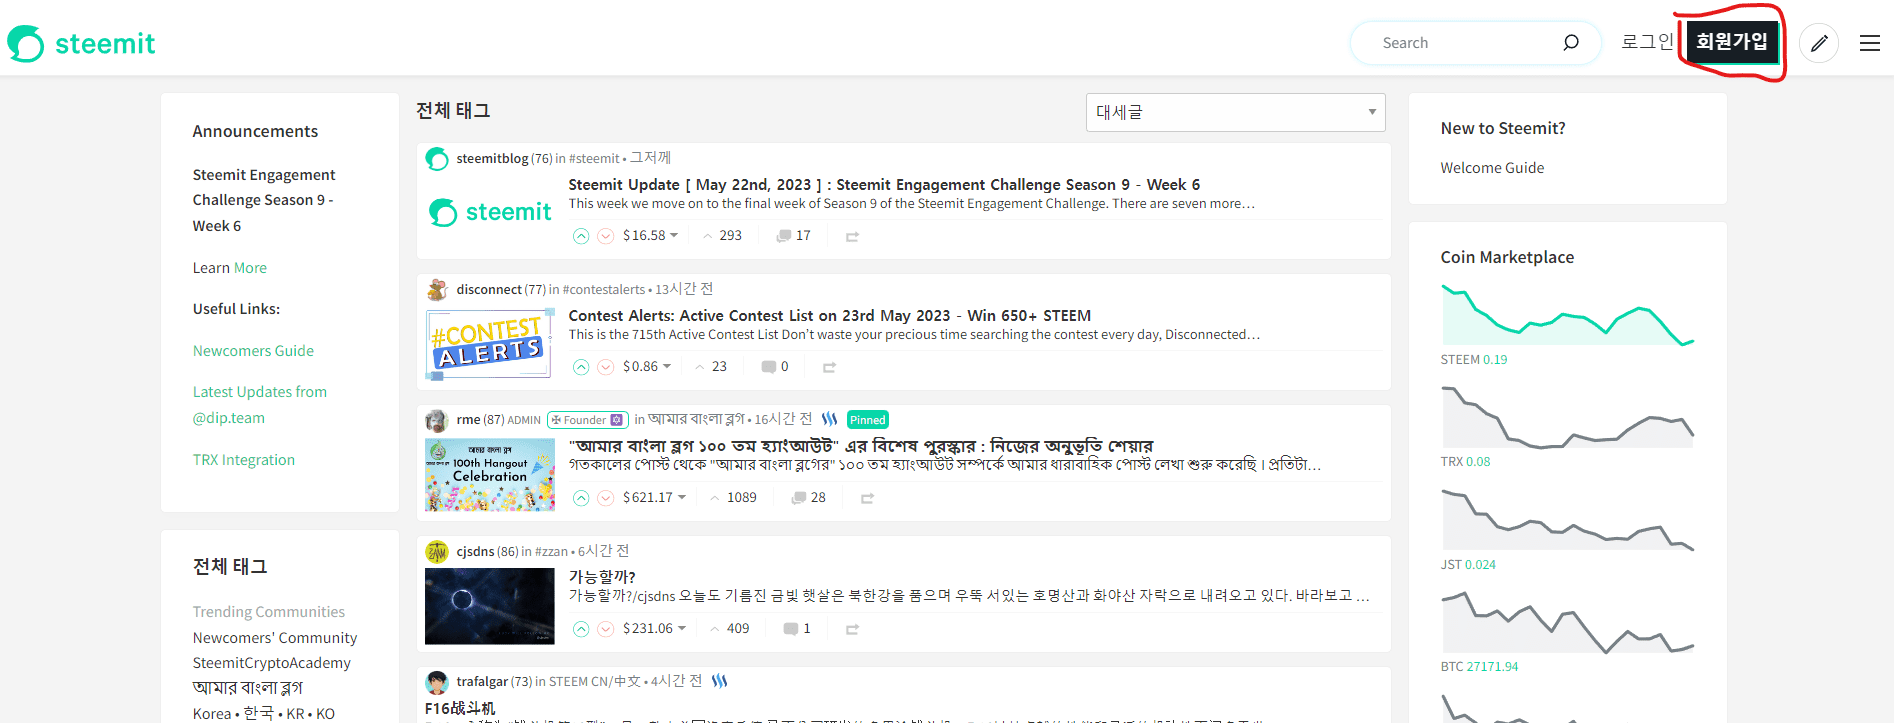Click the #contestalerts tag link
This screenshot has width=1894, height=723.
click(x=604, y=290)
